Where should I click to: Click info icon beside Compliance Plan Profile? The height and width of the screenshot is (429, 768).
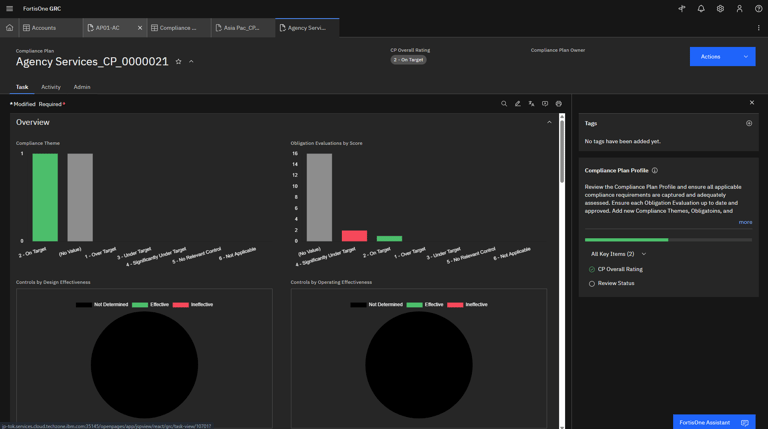click(655, 170)
